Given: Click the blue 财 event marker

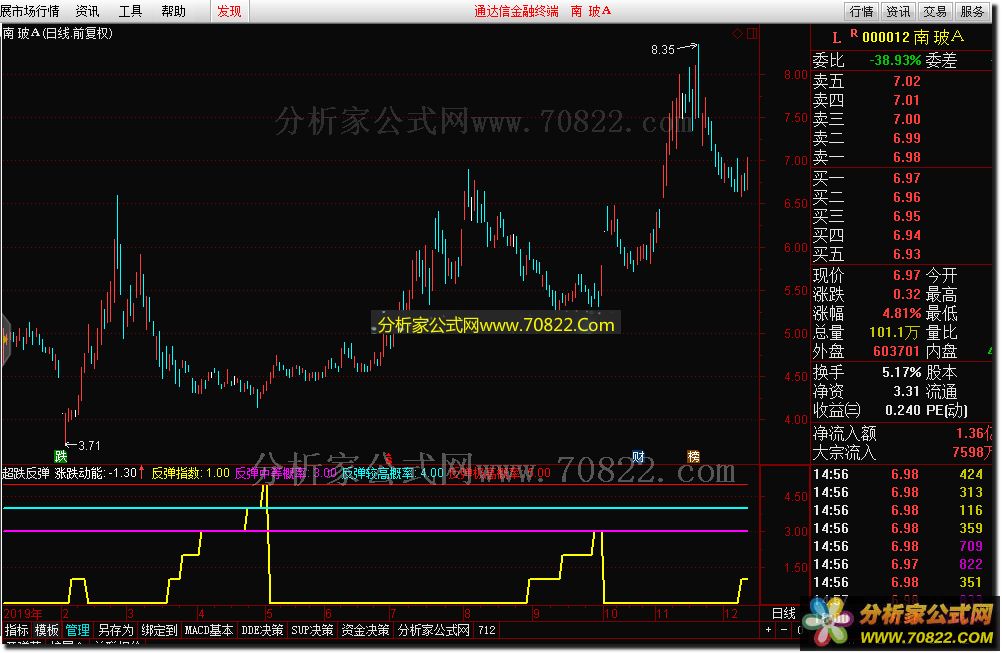Looking at the screenshot, I should (x=638, y=456).
